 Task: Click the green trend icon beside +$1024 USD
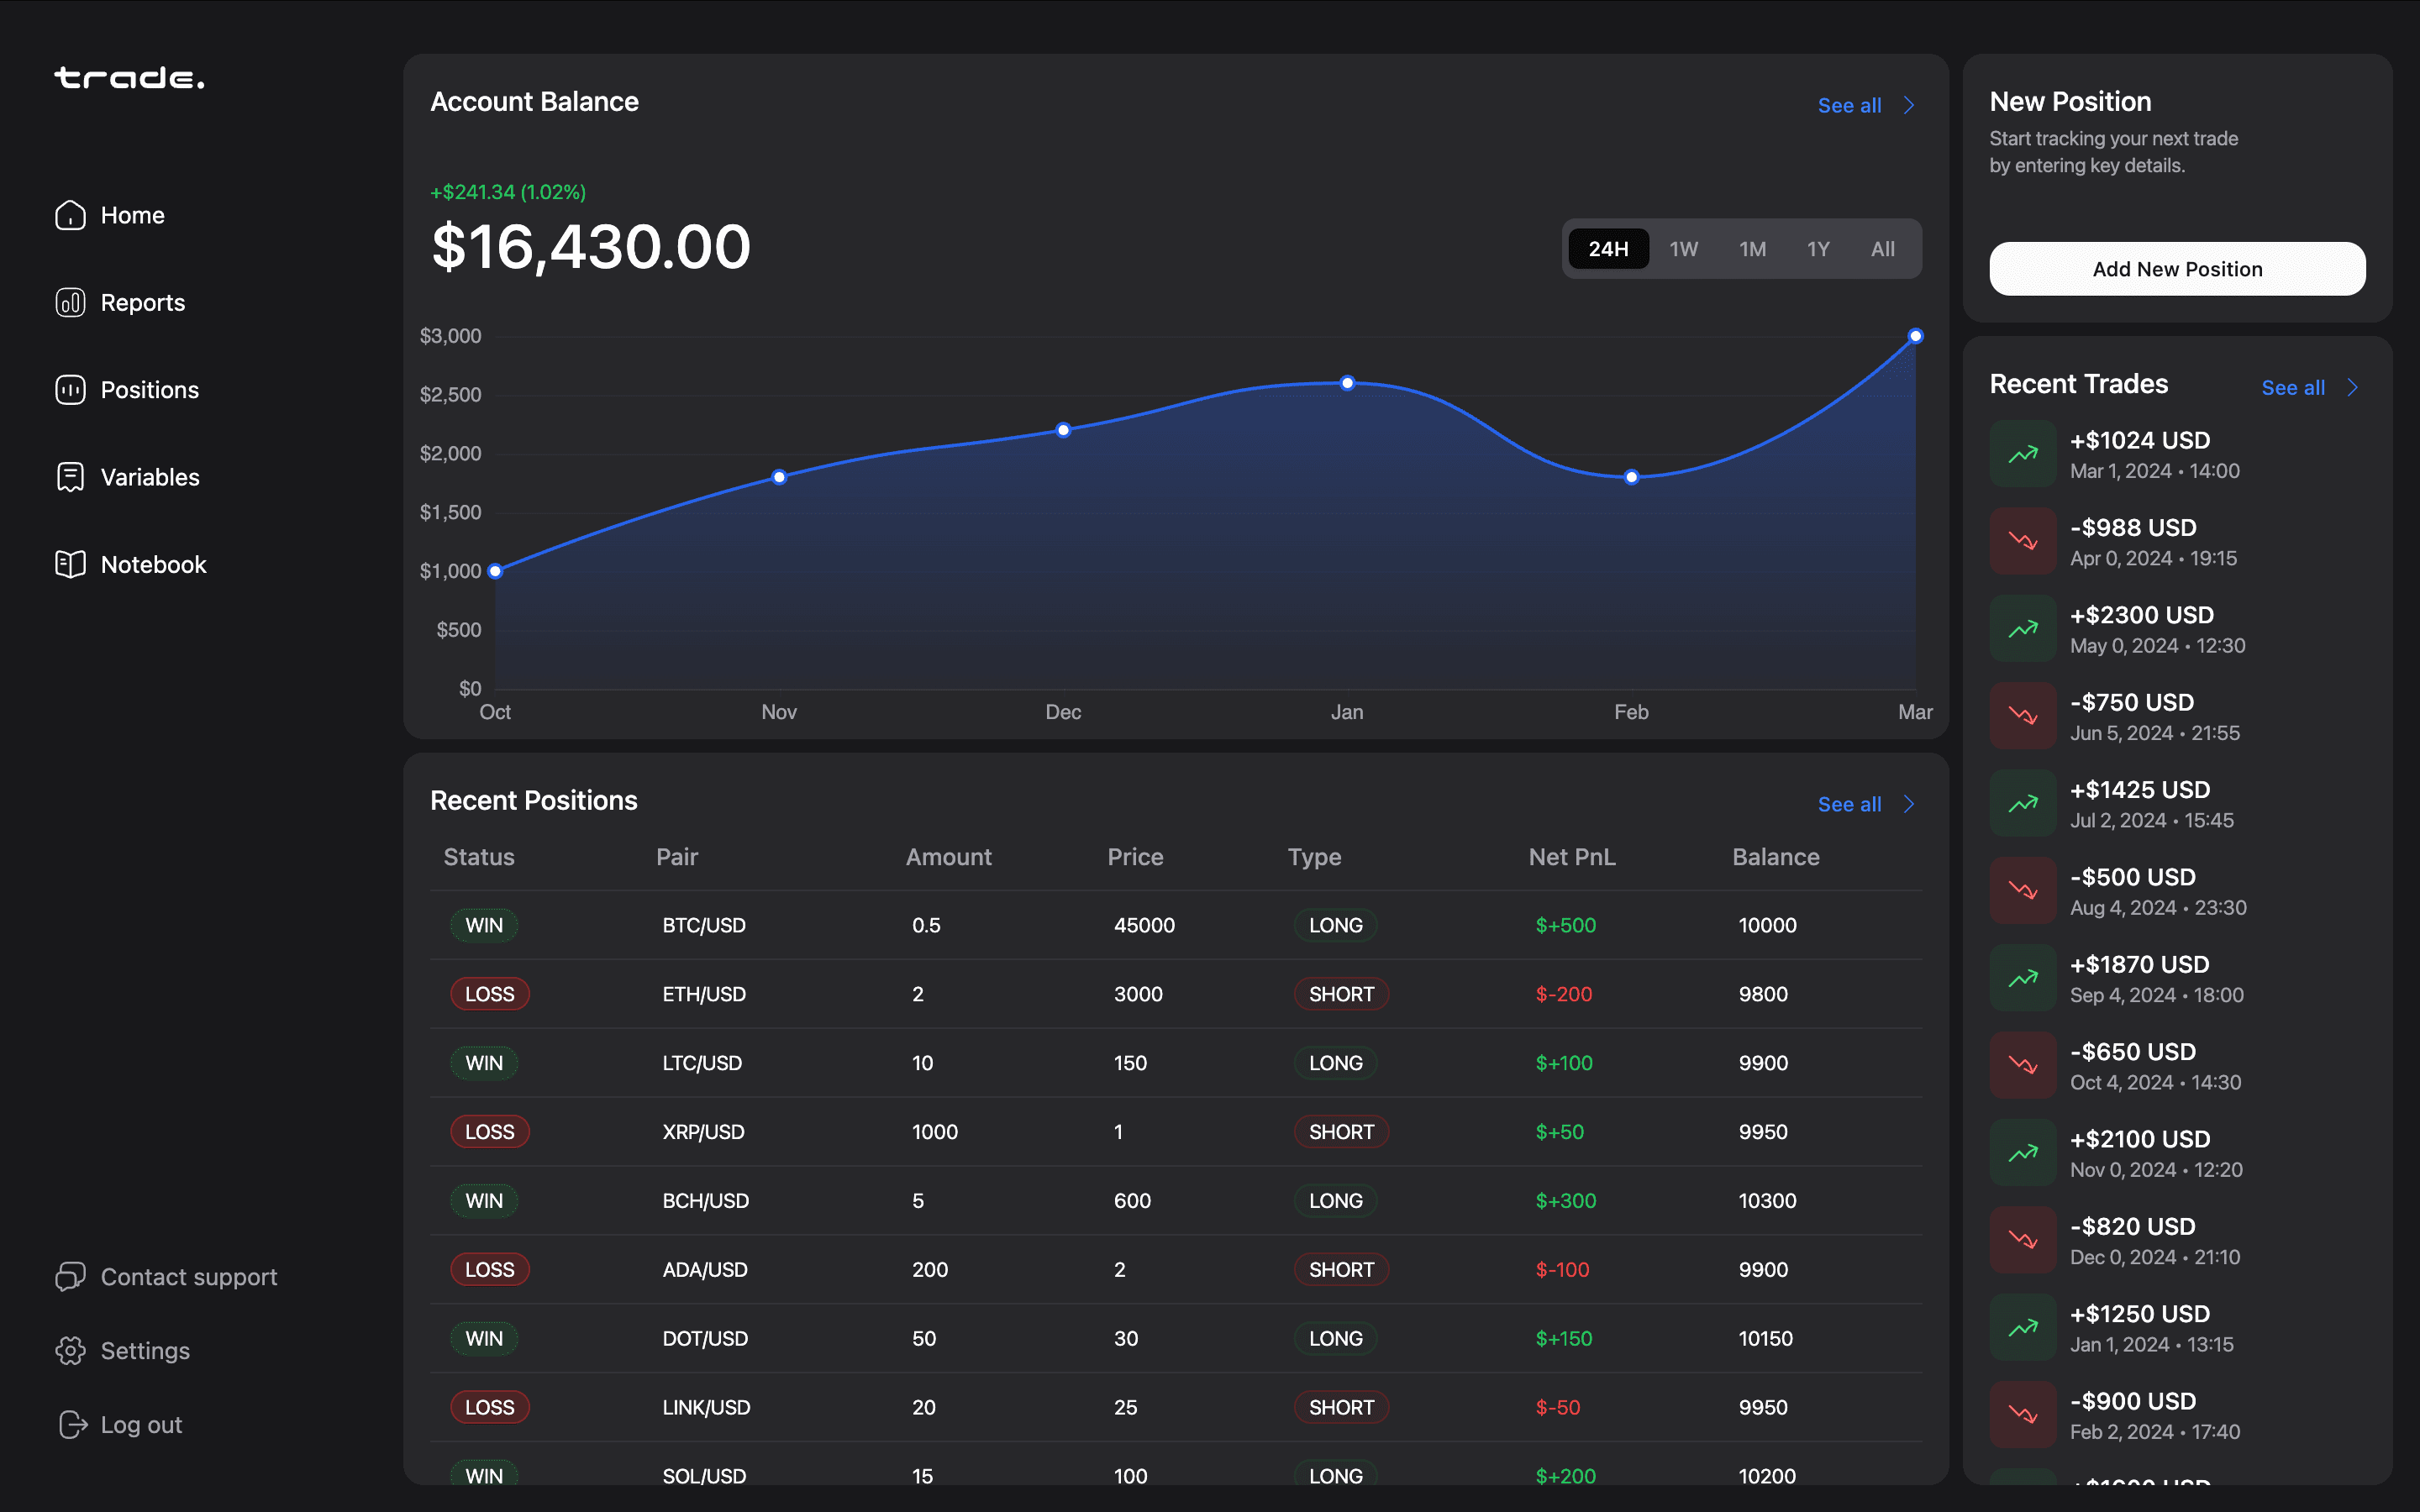(2022, 453)
